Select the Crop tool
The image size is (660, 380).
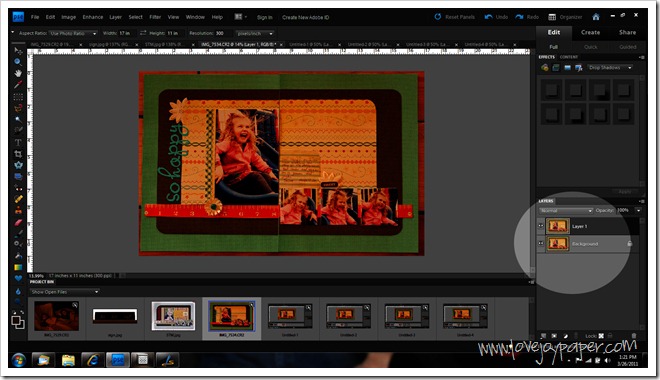(x=18, y=154)
